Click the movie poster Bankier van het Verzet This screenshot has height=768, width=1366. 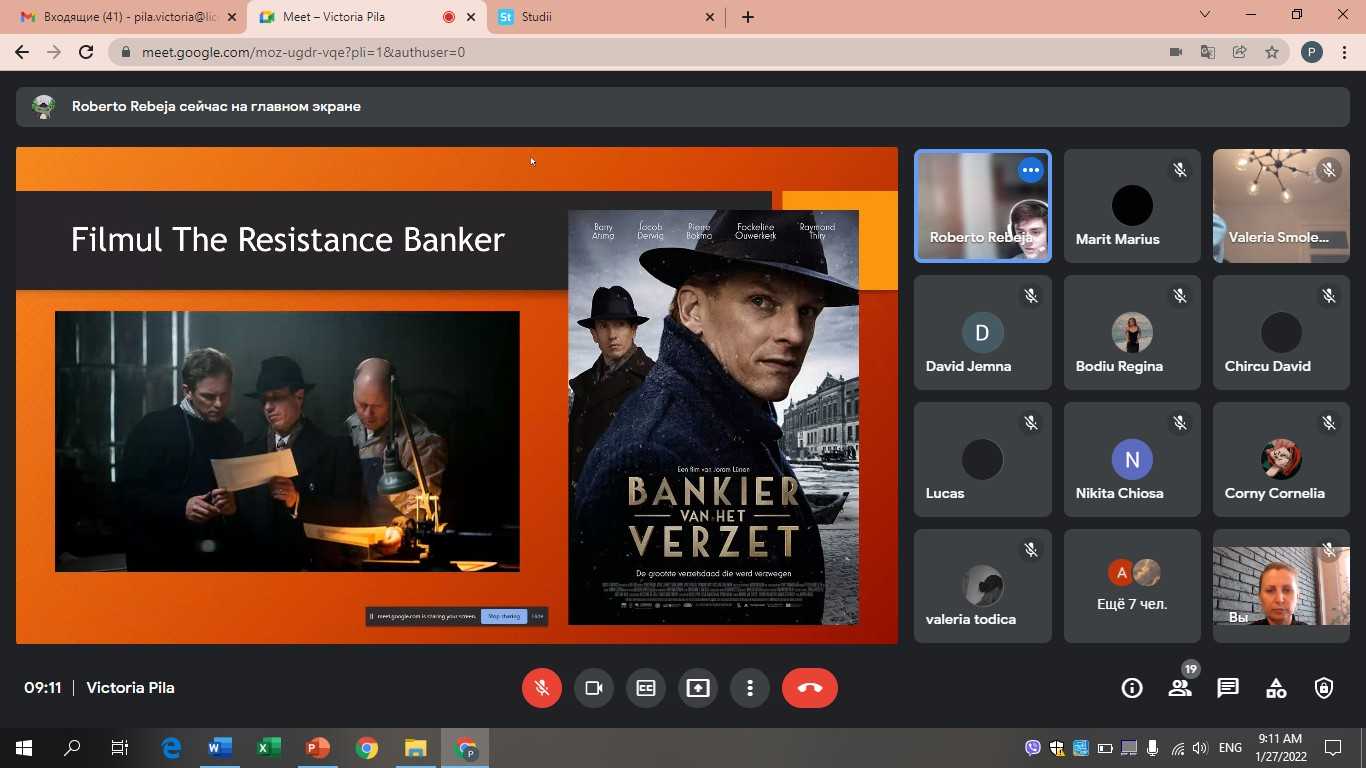pyautogui.click(x=713, y=417)
